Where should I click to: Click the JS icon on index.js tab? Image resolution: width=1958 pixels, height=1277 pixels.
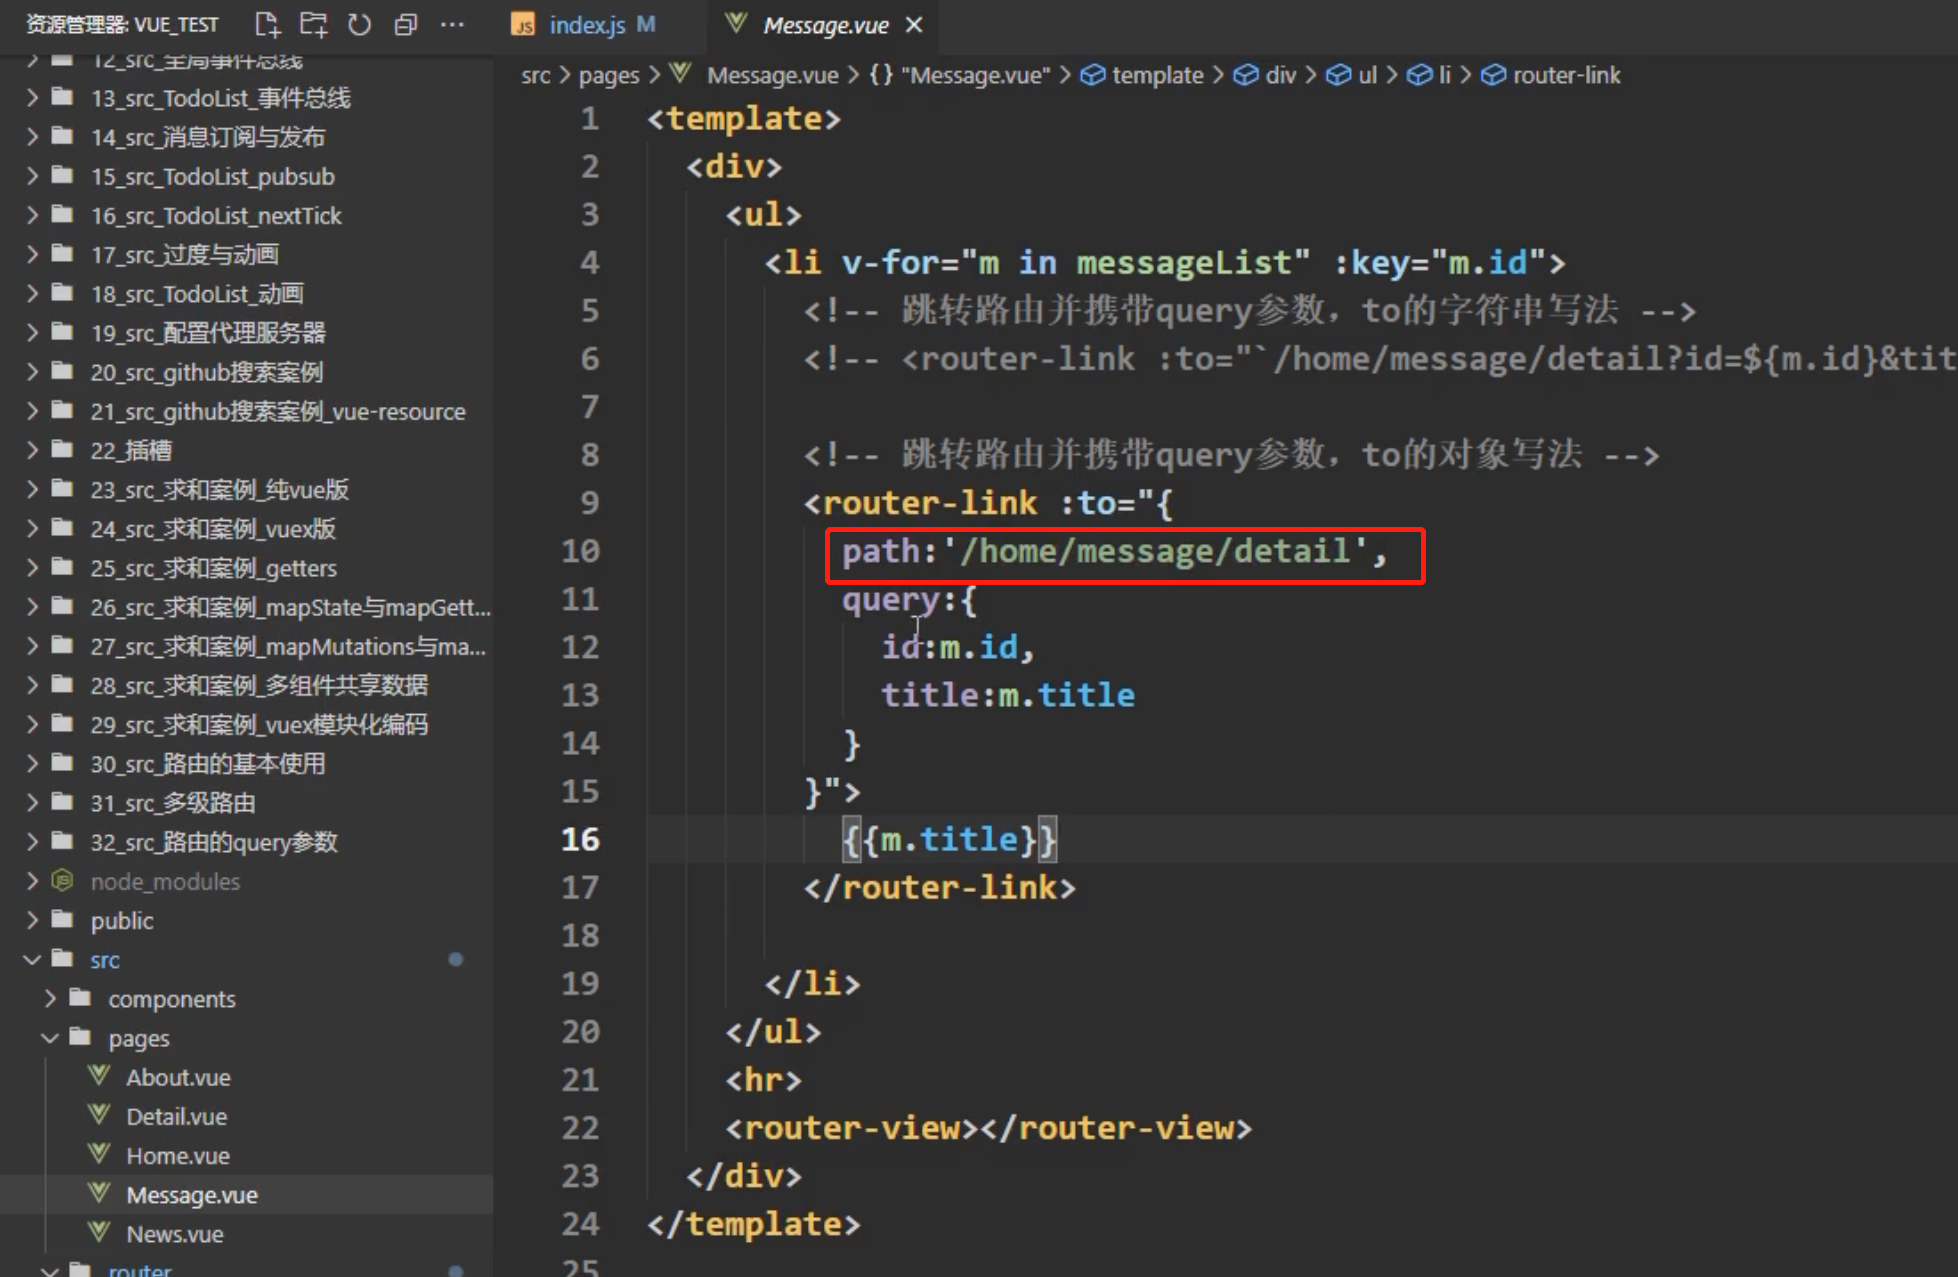pyautogui.click(x=523, y=25)
